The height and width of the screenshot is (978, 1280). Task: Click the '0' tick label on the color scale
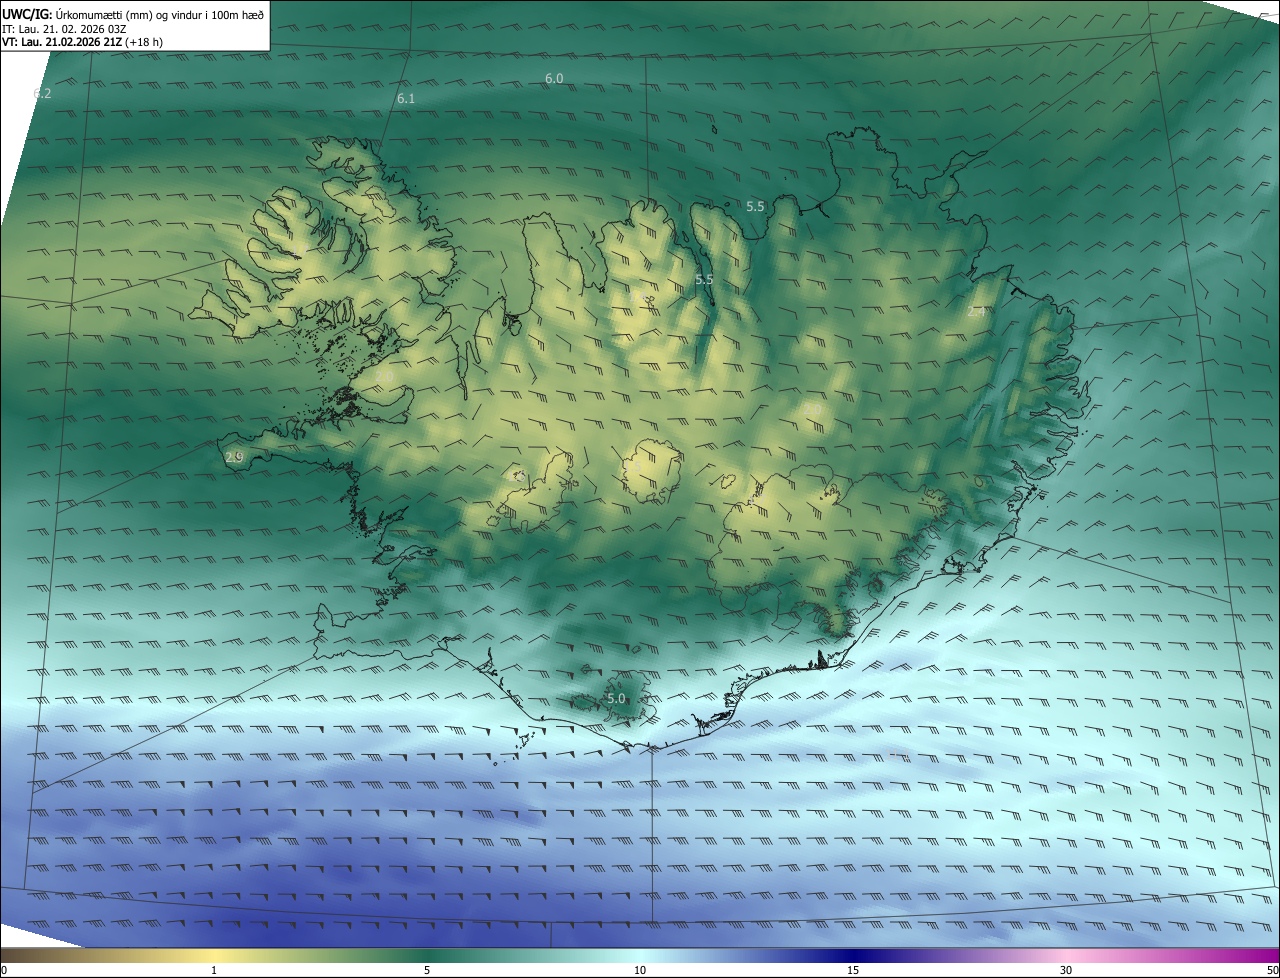point(4,970)
